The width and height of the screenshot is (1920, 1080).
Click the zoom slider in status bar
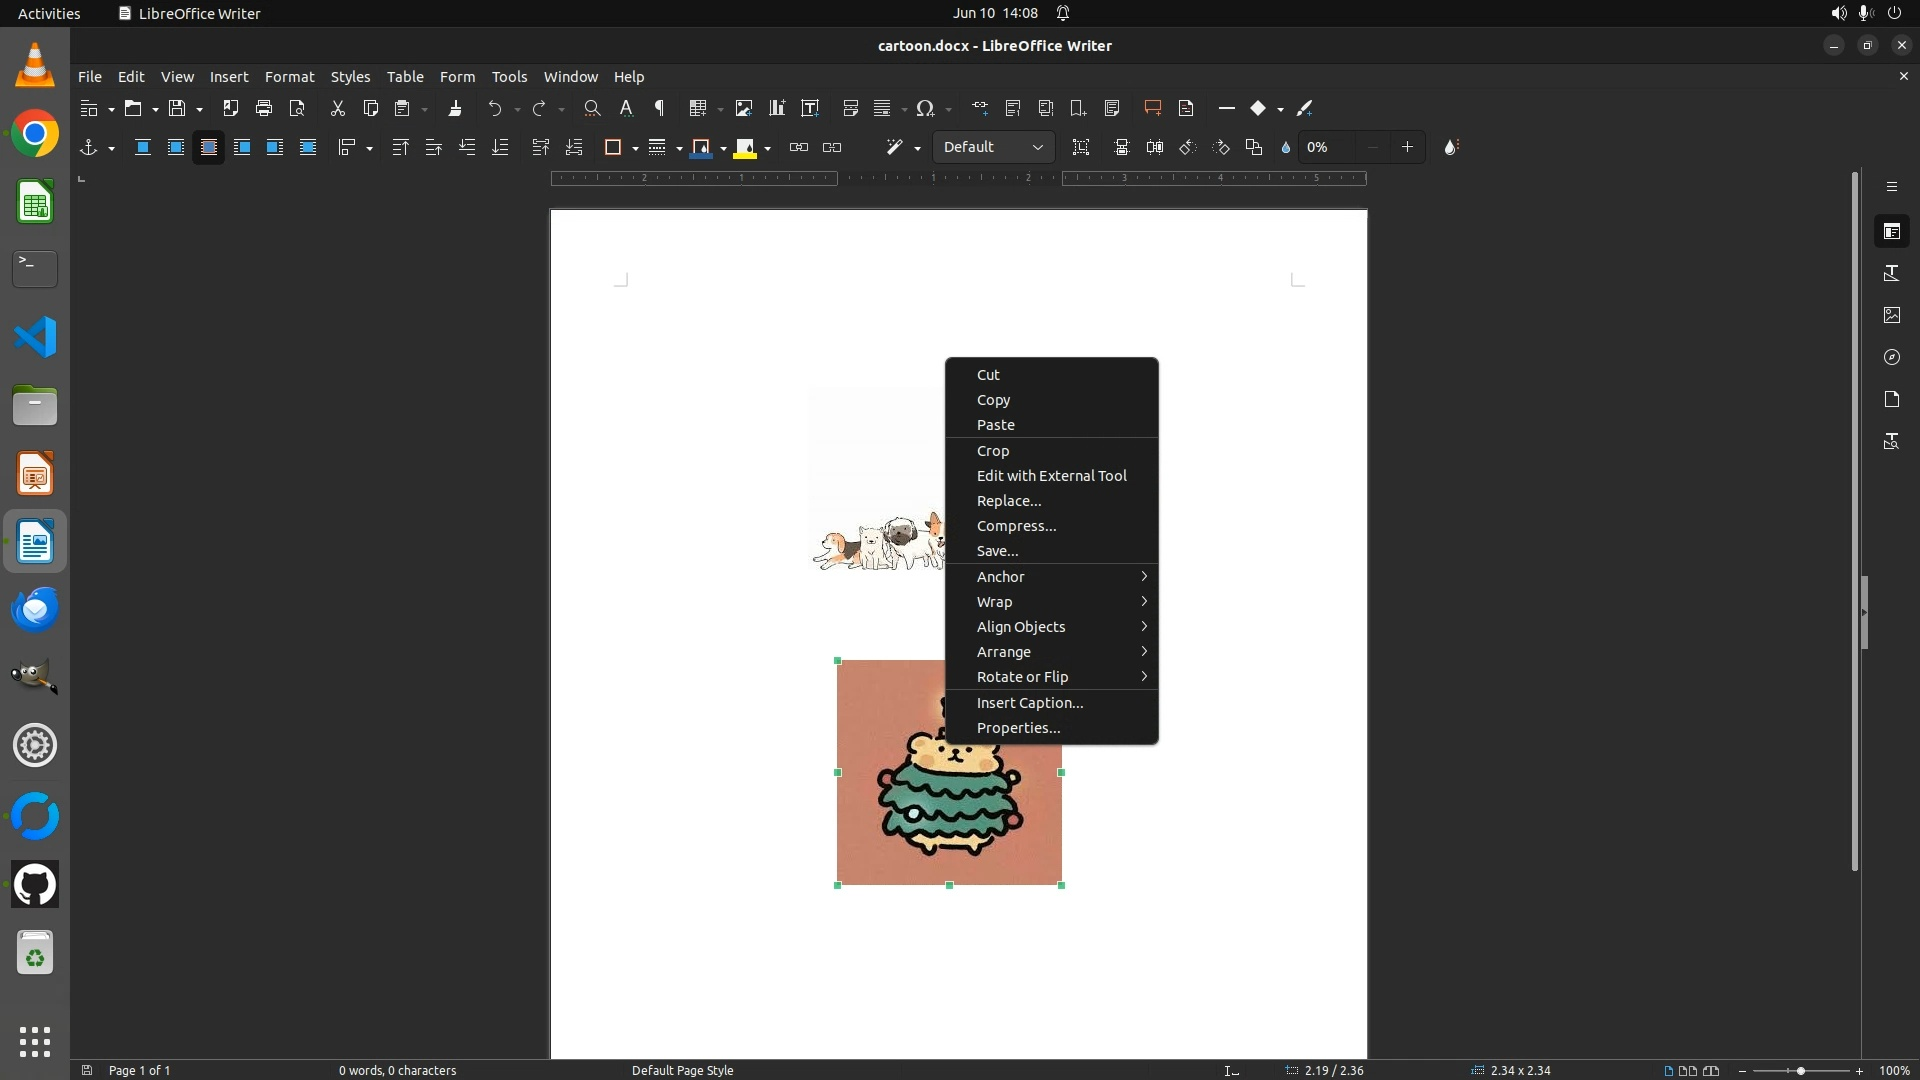tap(1800, 1071)
